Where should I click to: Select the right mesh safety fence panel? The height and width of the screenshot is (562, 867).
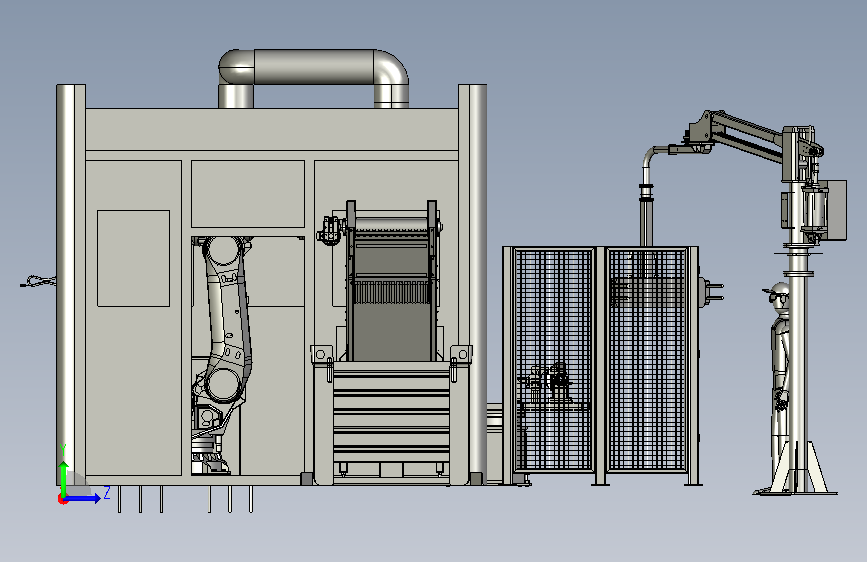[x=646, y=361]
